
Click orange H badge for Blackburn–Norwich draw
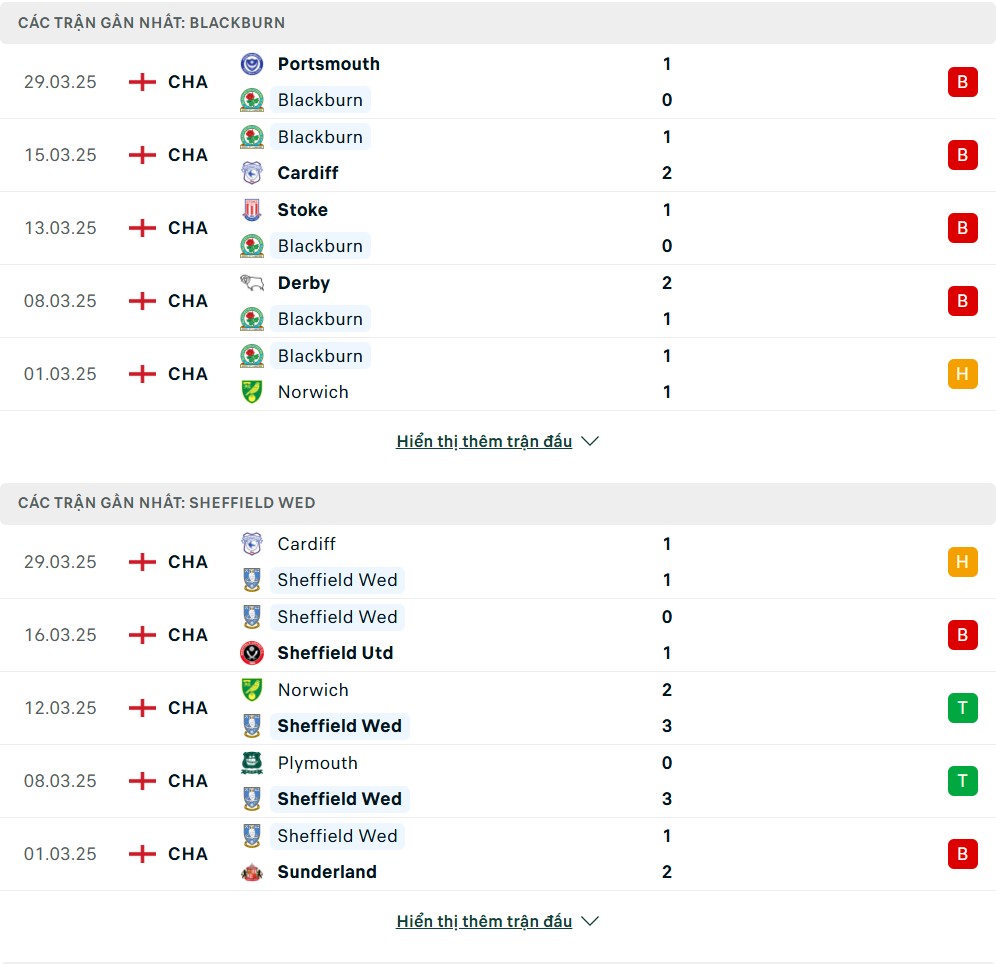(x=962, y=374)
